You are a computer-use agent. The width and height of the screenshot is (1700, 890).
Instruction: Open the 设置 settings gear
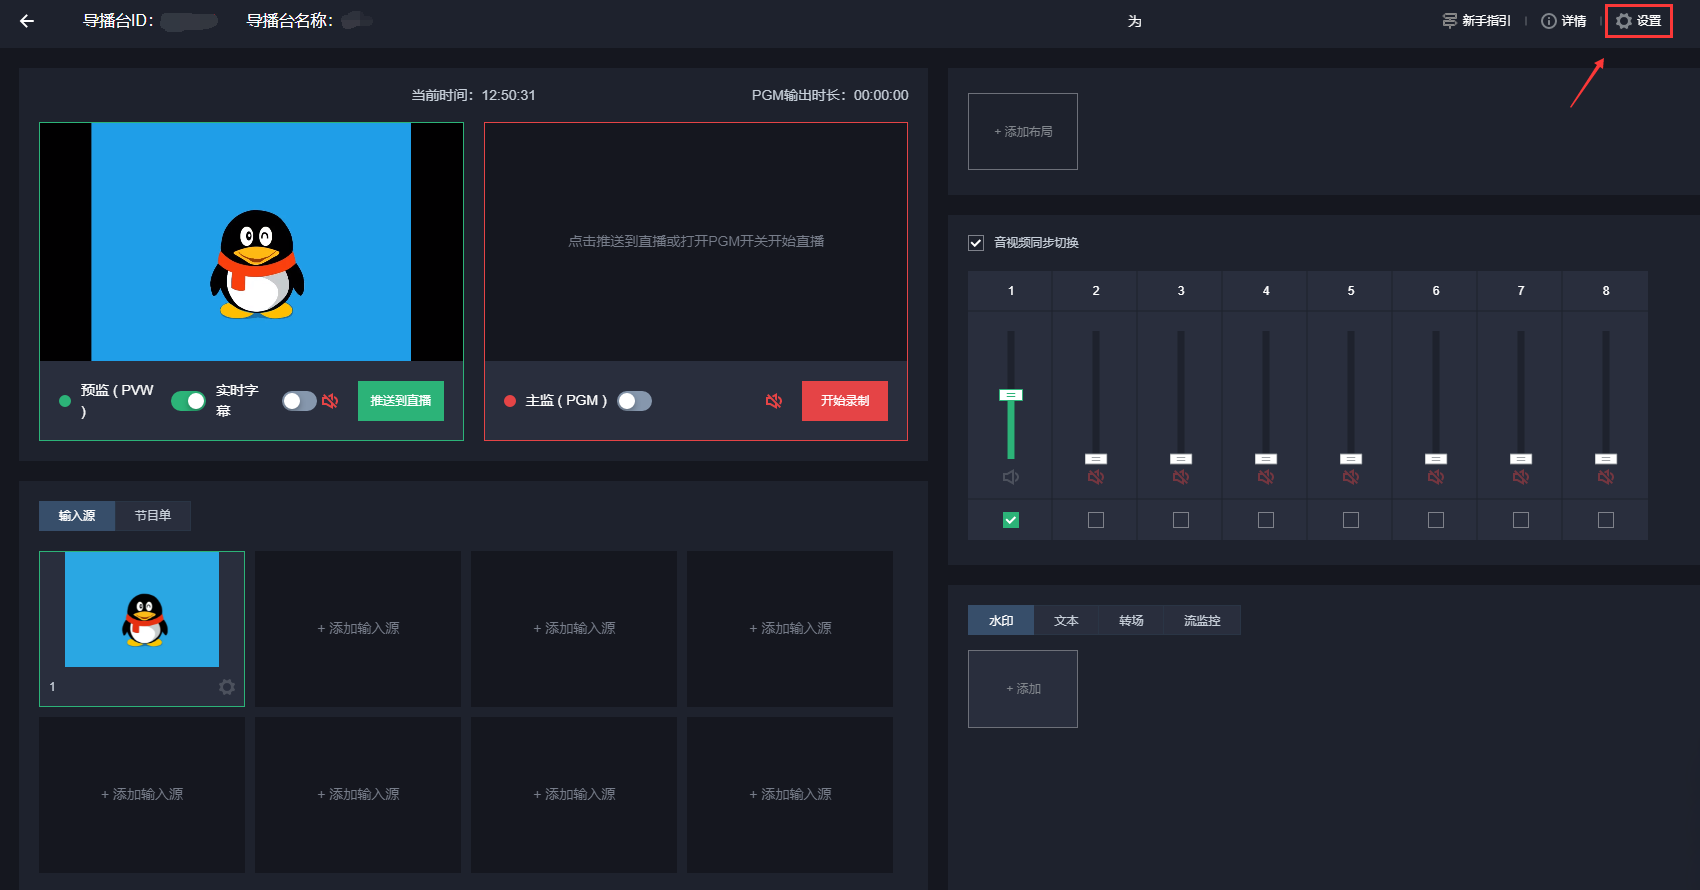click(x=1639, y=21)
